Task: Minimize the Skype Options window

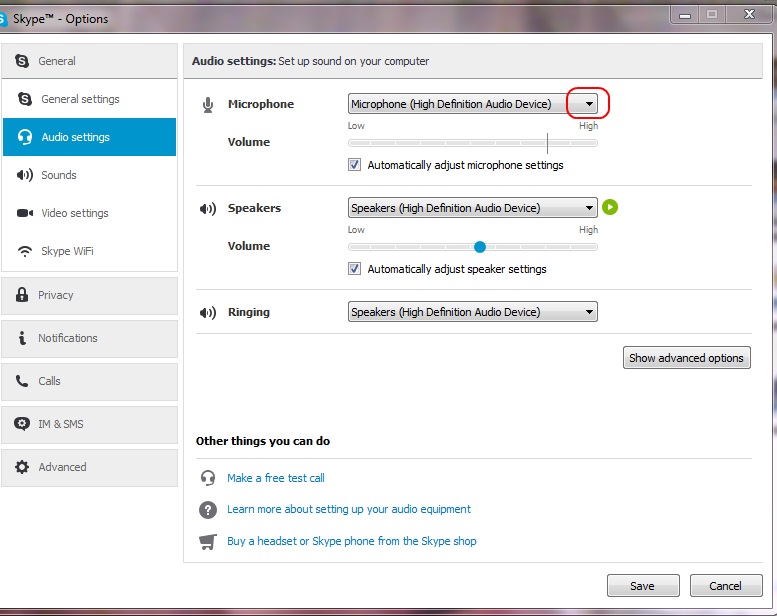Action: pyautogui.click(x=685, y=15)
